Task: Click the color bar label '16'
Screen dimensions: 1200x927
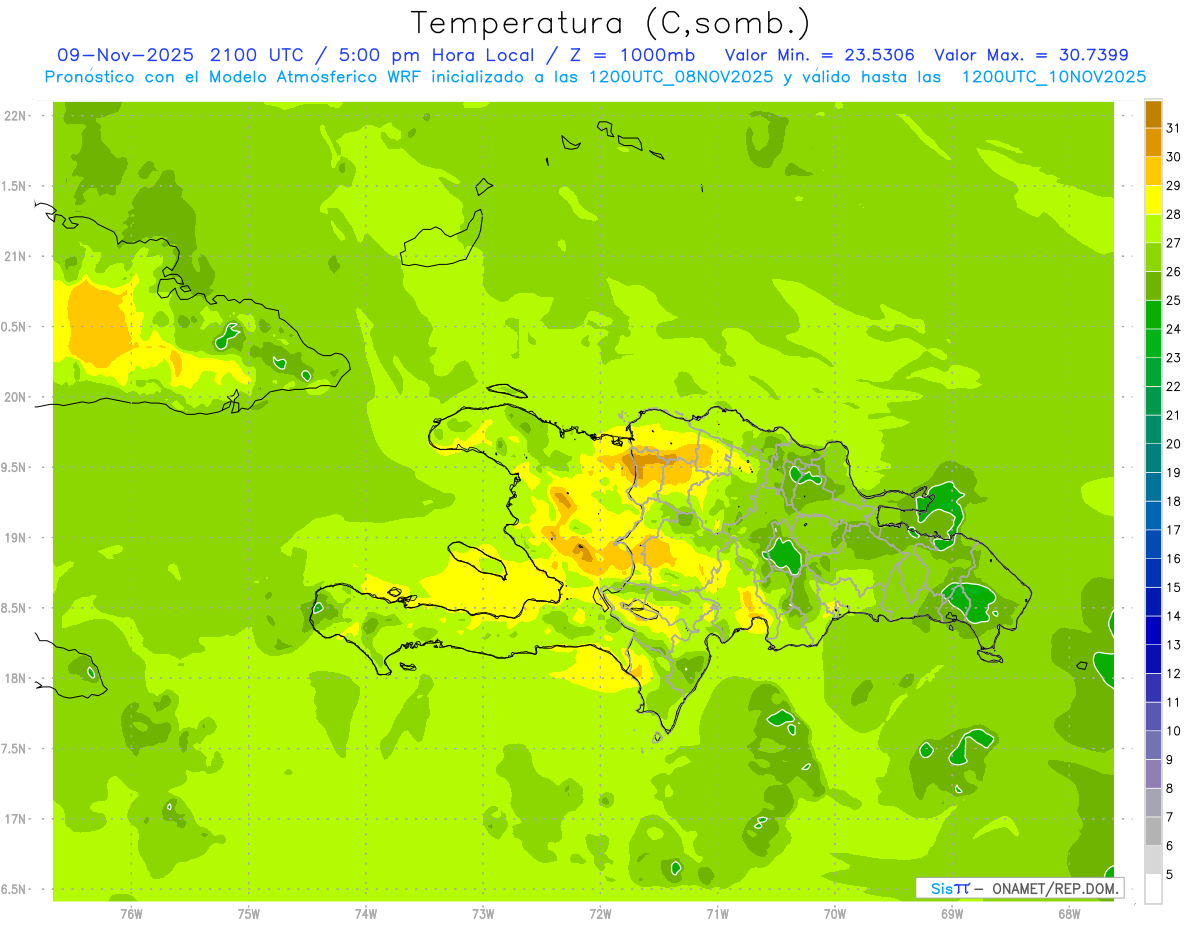Action: tap(1174, 559)
